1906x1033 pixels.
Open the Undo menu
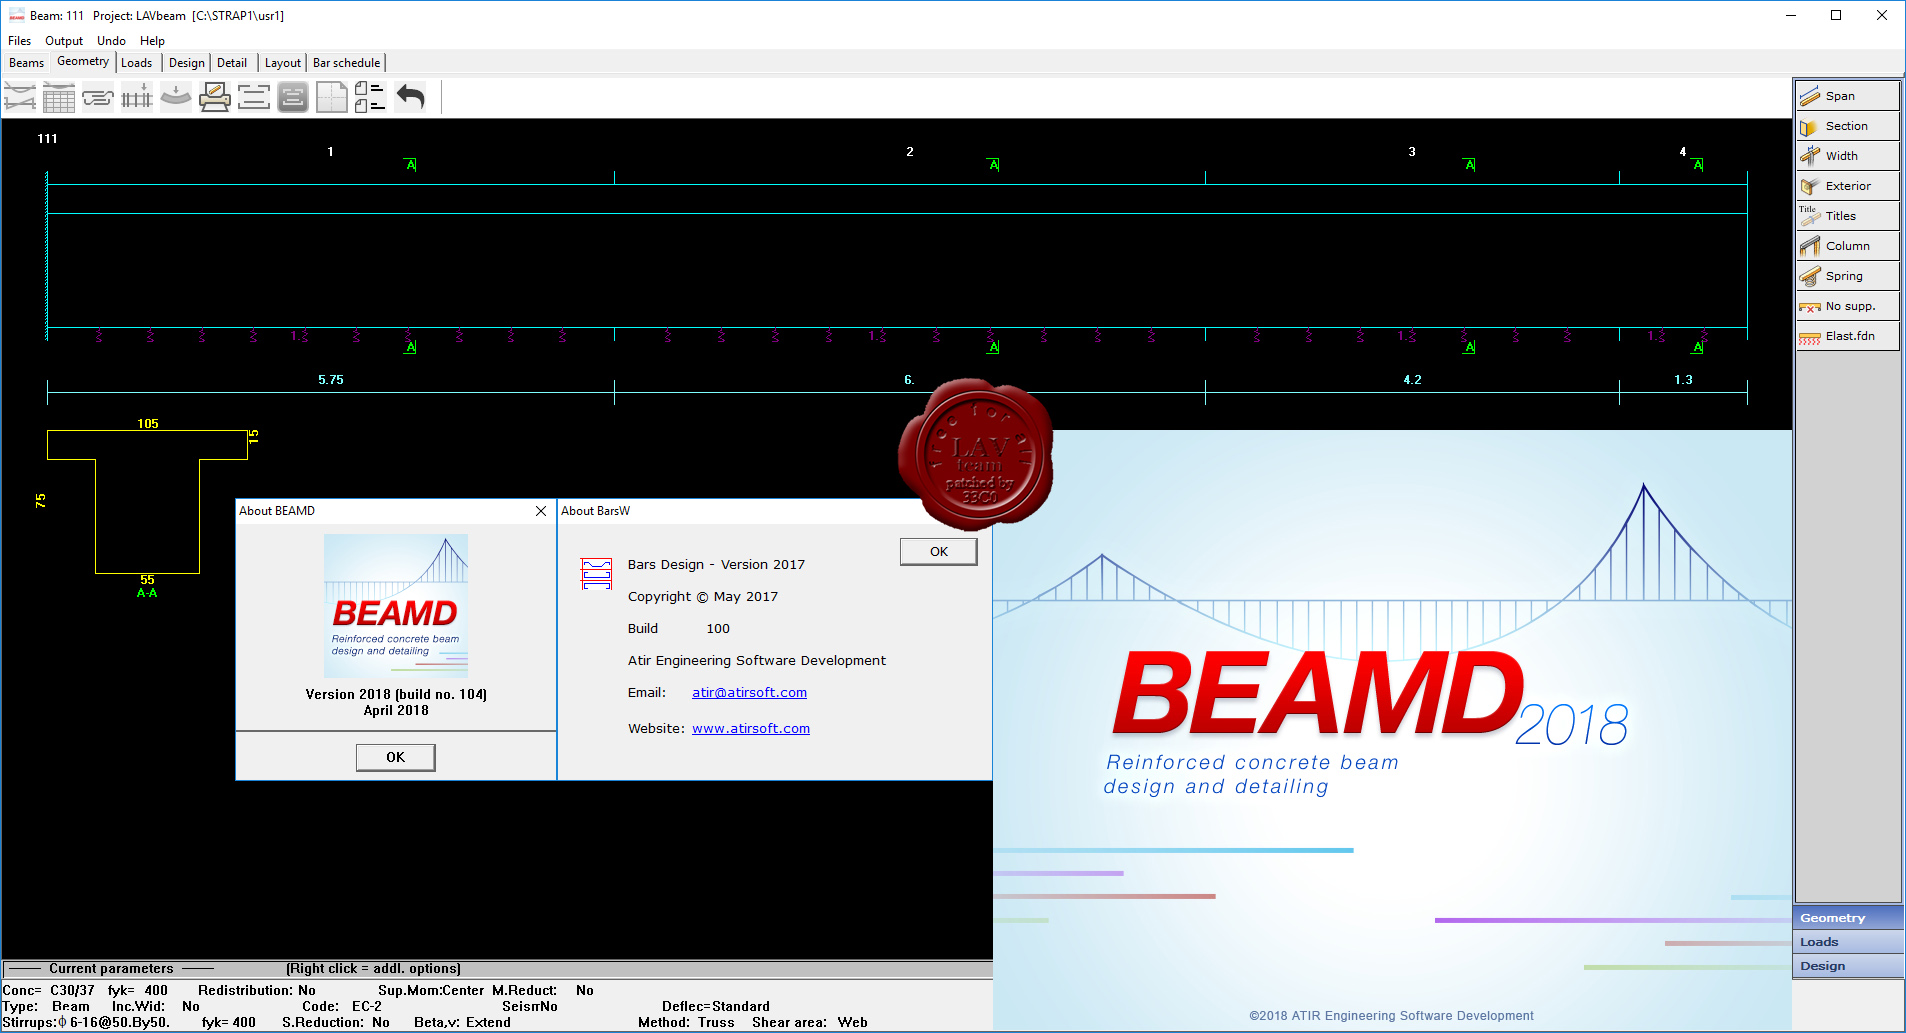click(111, 41)
